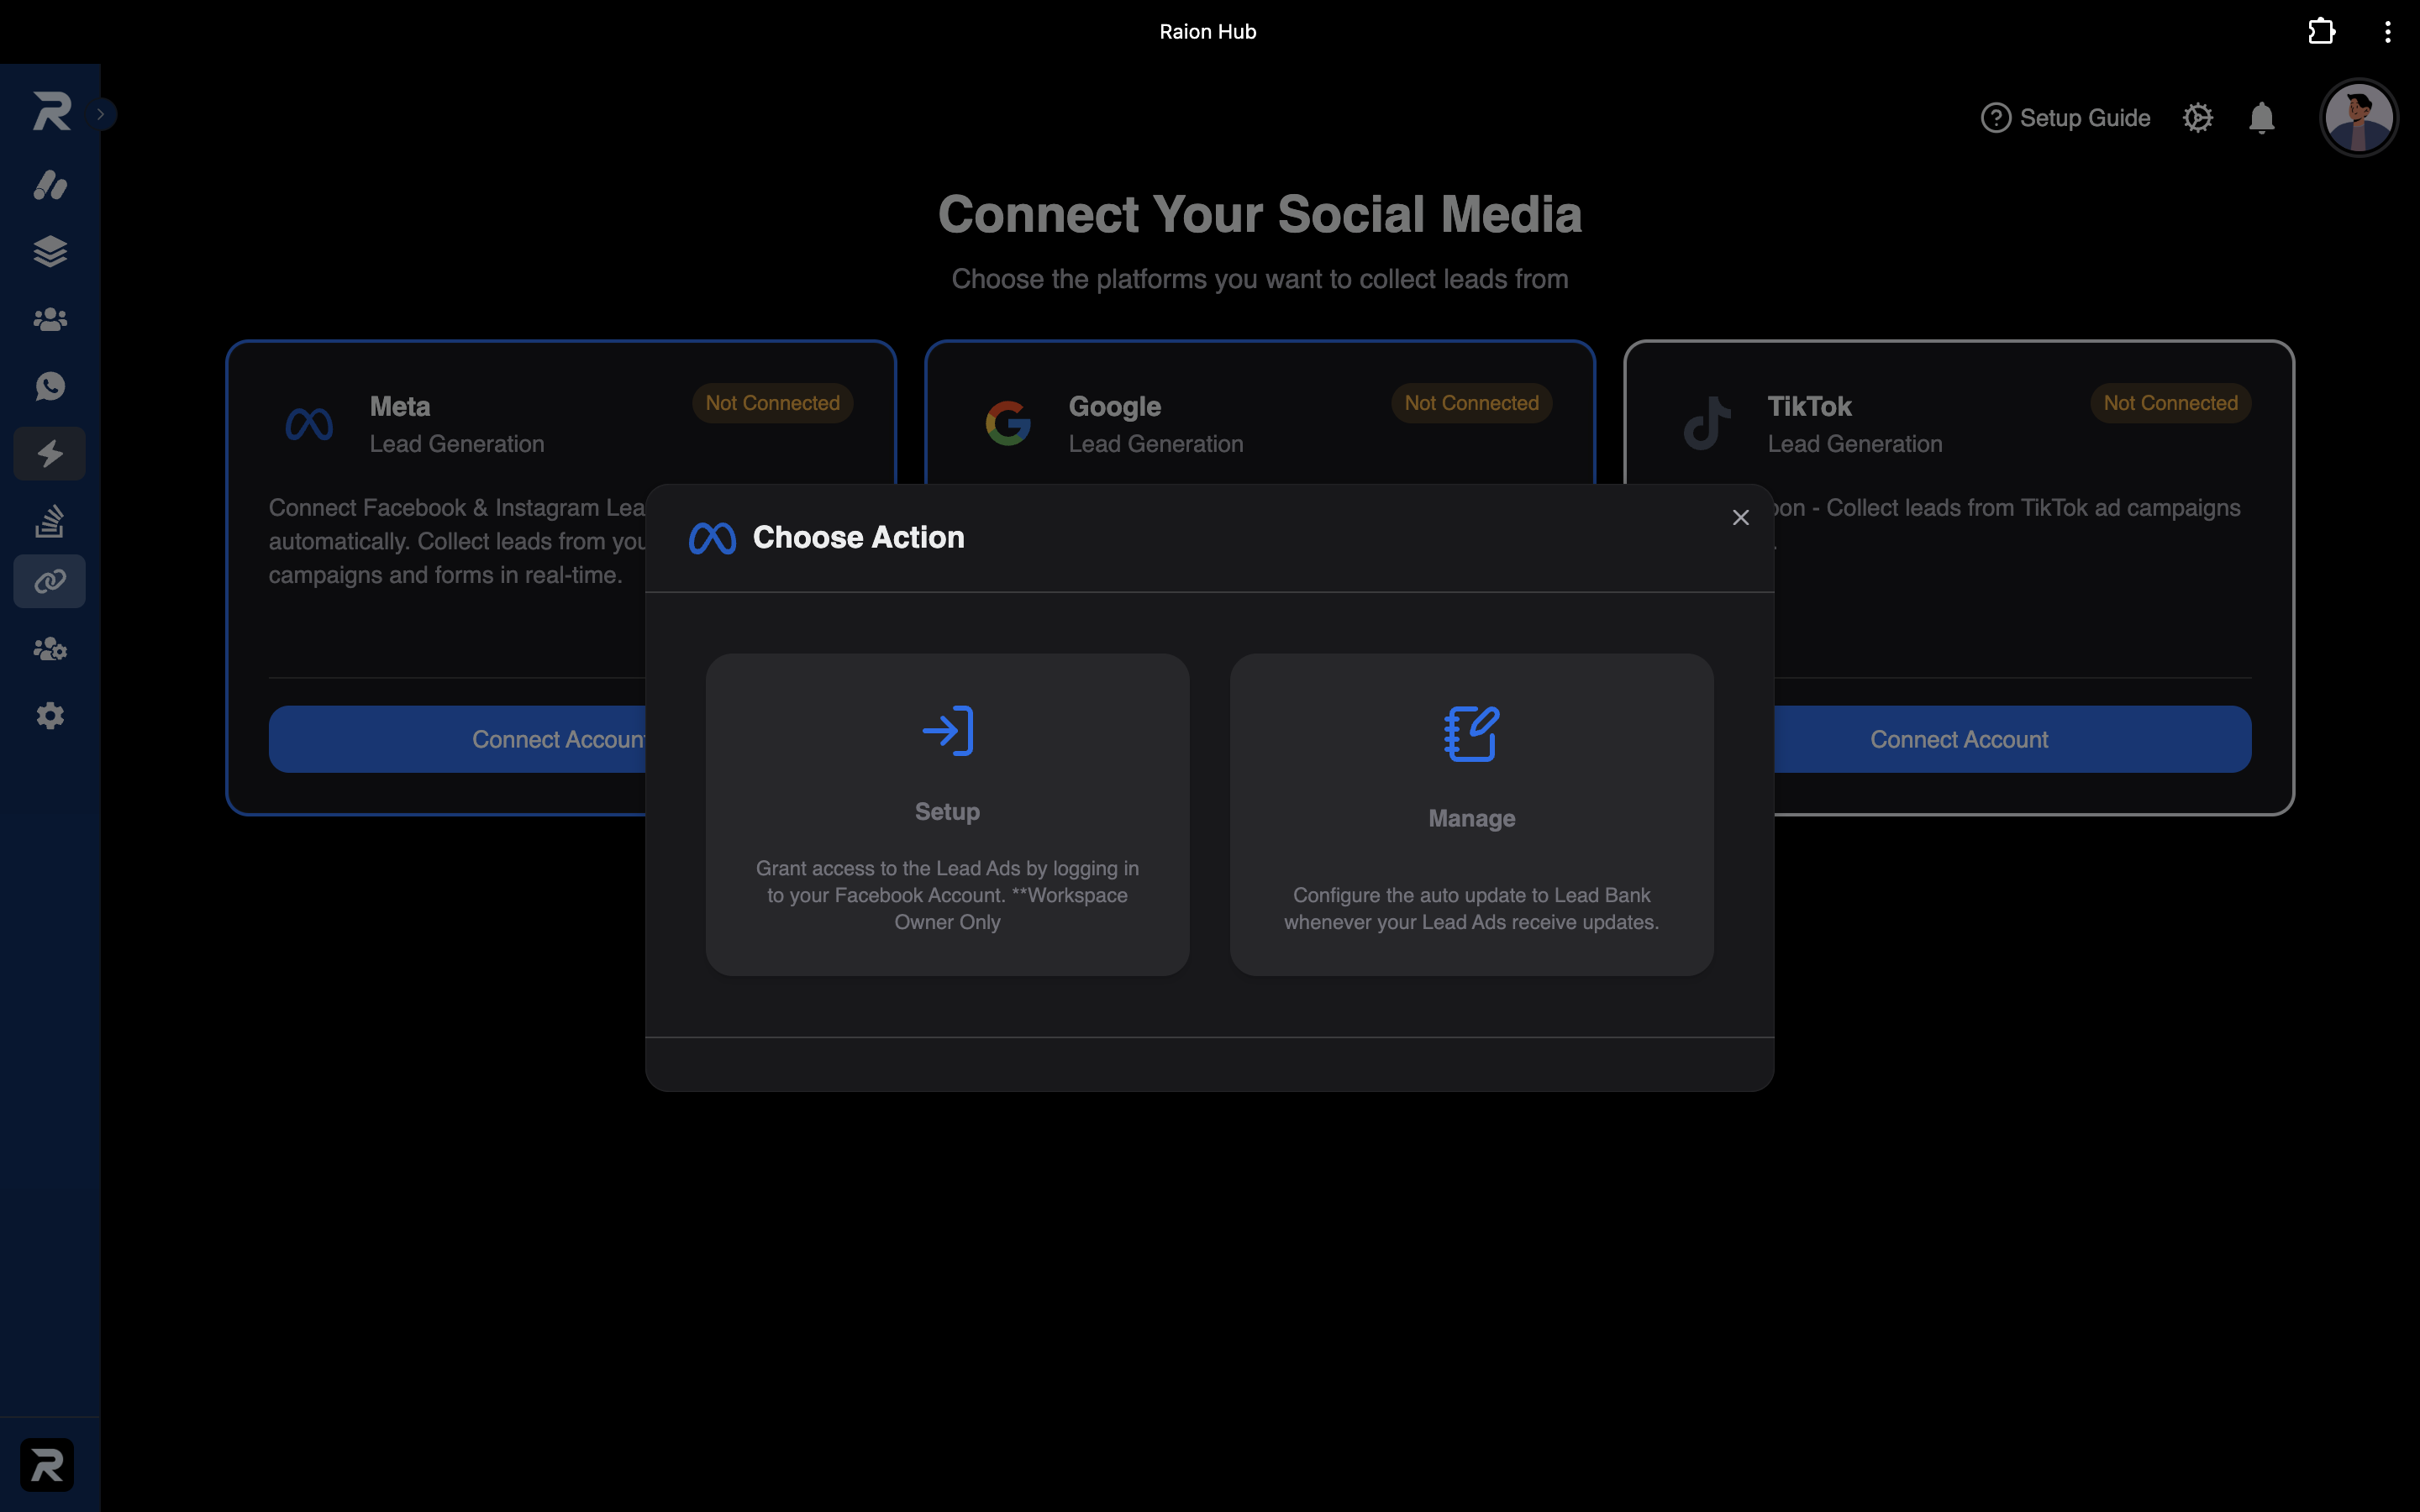Click the Meta Not Connected badge
This screenshot has height=1512, width=2420.
(773, 403)
